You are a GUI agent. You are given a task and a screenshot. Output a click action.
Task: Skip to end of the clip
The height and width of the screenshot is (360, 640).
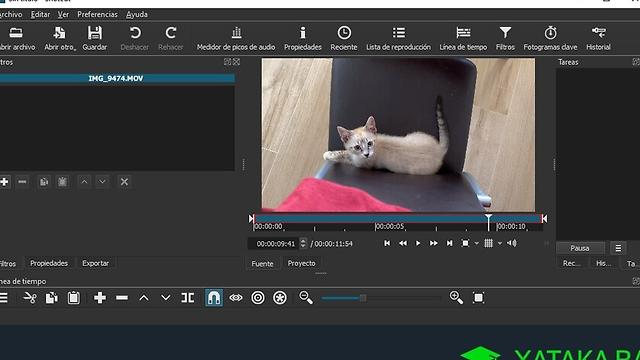tap(449, 243)
